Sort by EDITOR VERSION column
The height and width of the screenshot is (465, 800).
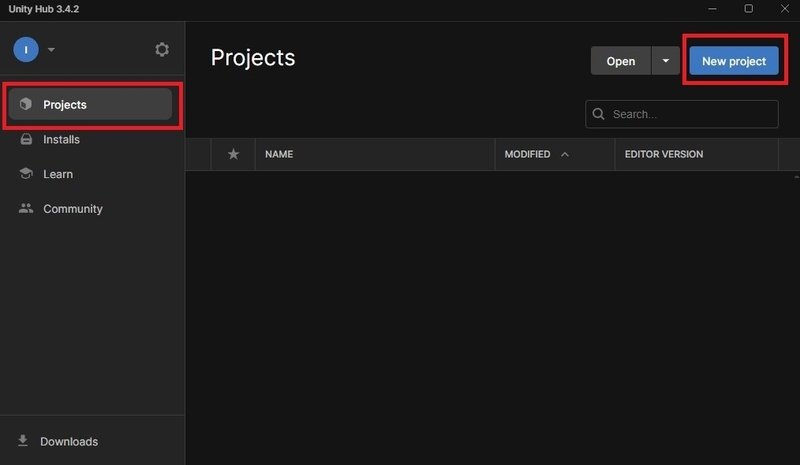[664, 154]
